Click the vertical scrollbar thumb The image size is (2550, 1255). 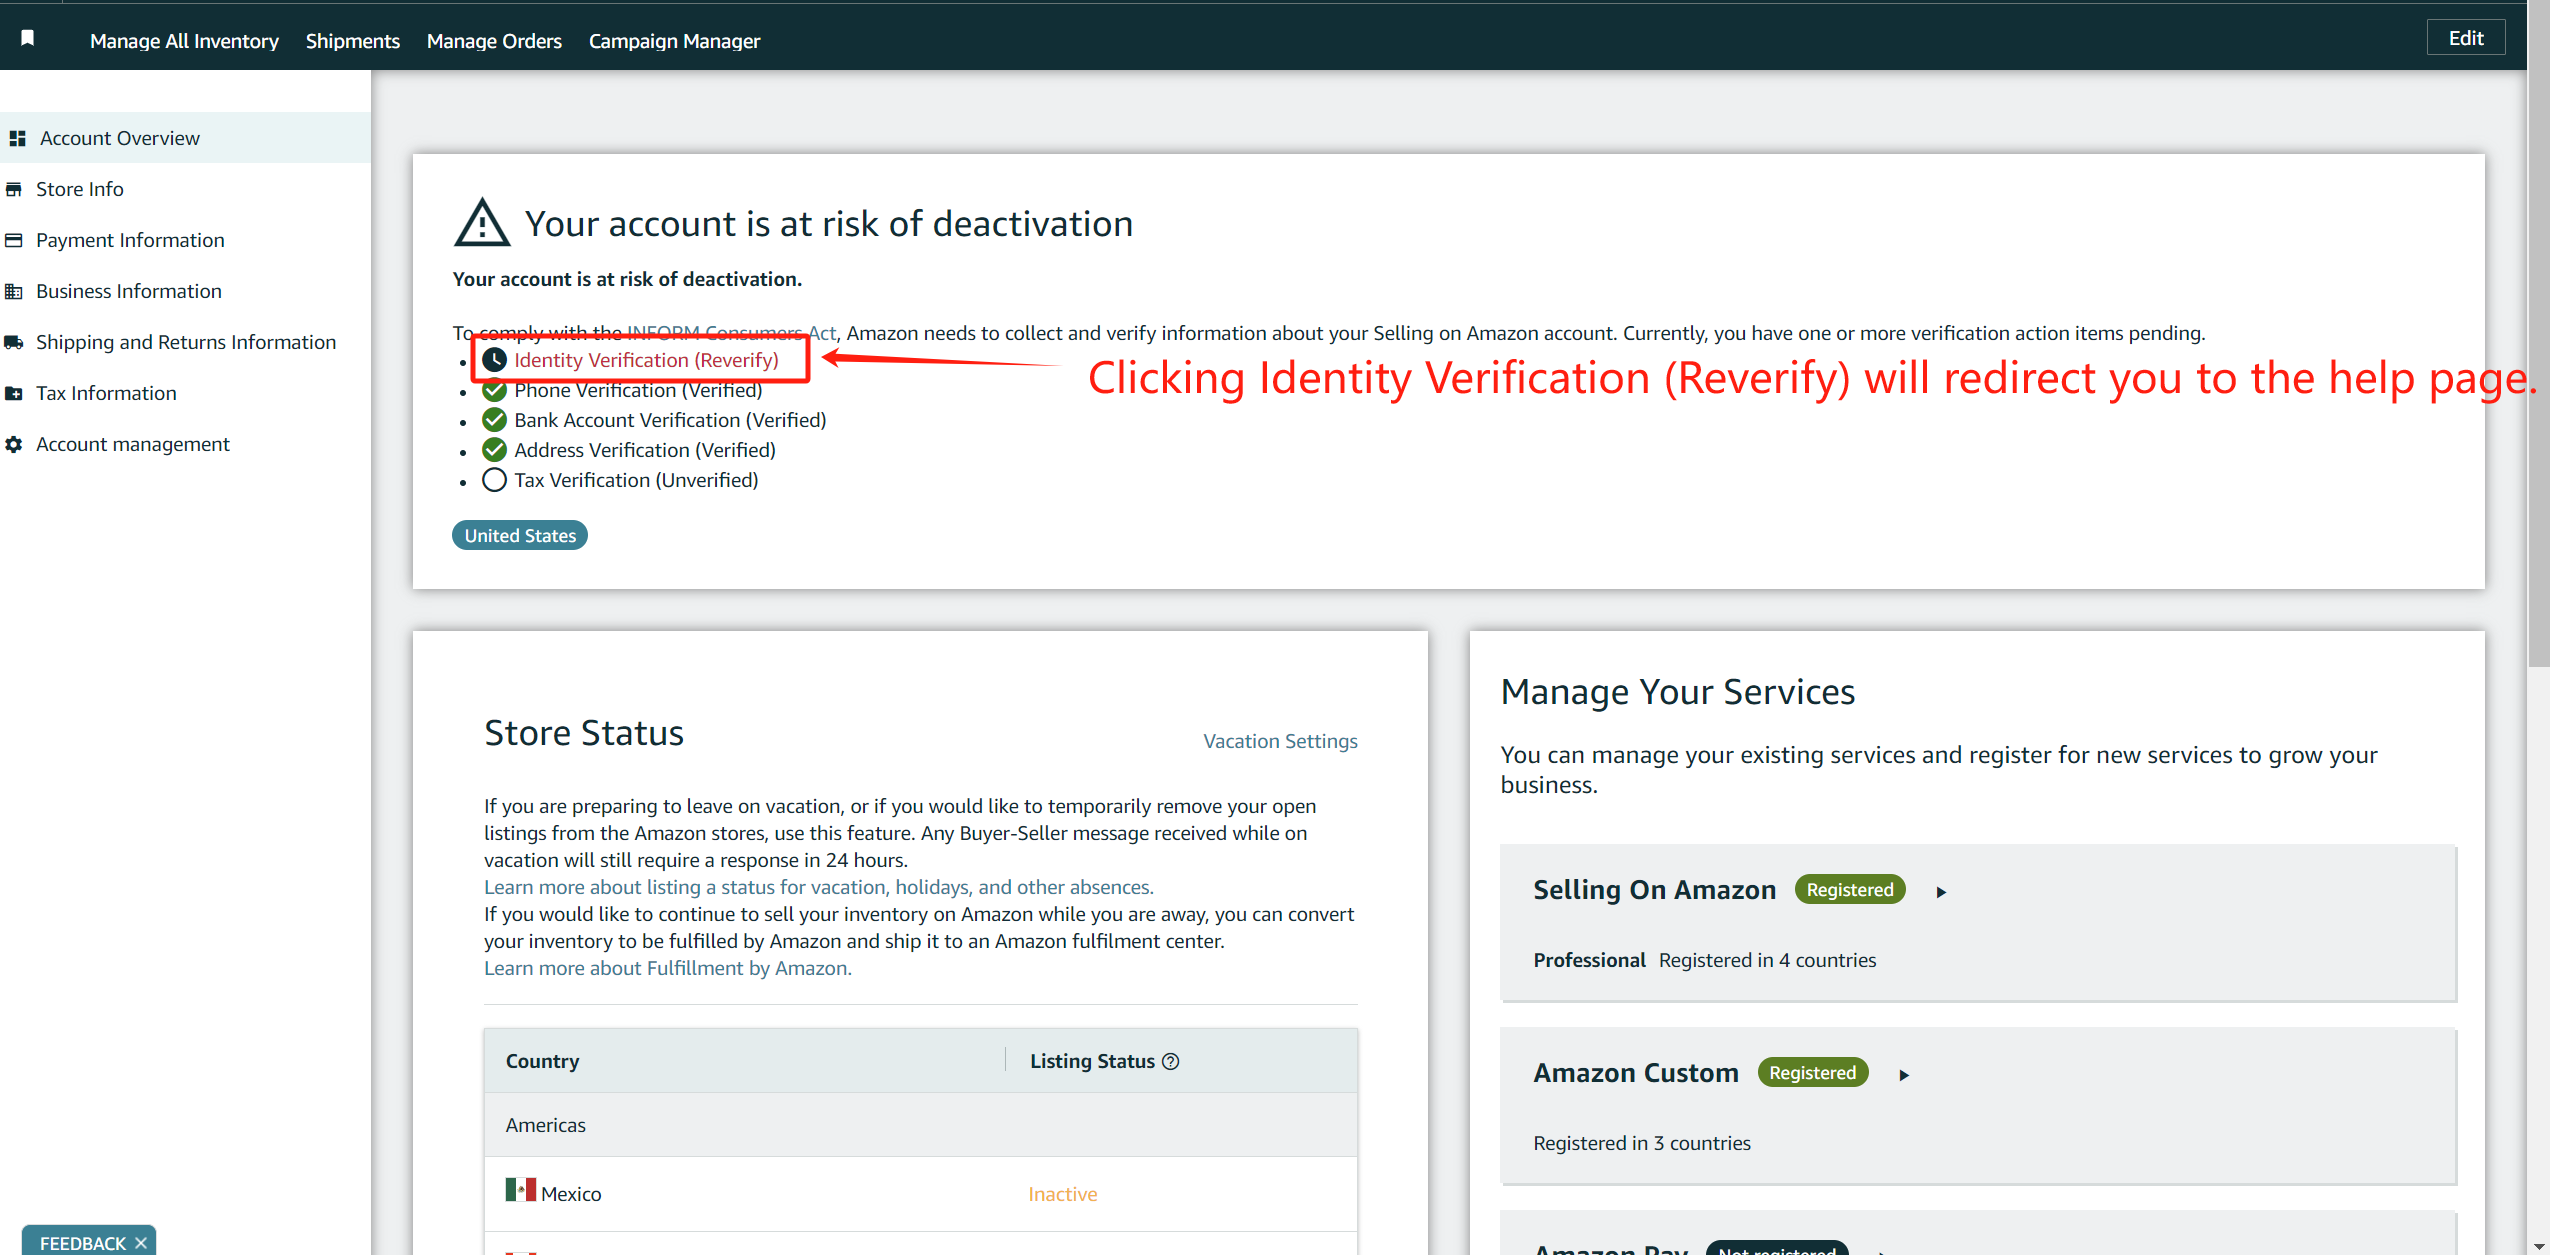point(2538,335)
